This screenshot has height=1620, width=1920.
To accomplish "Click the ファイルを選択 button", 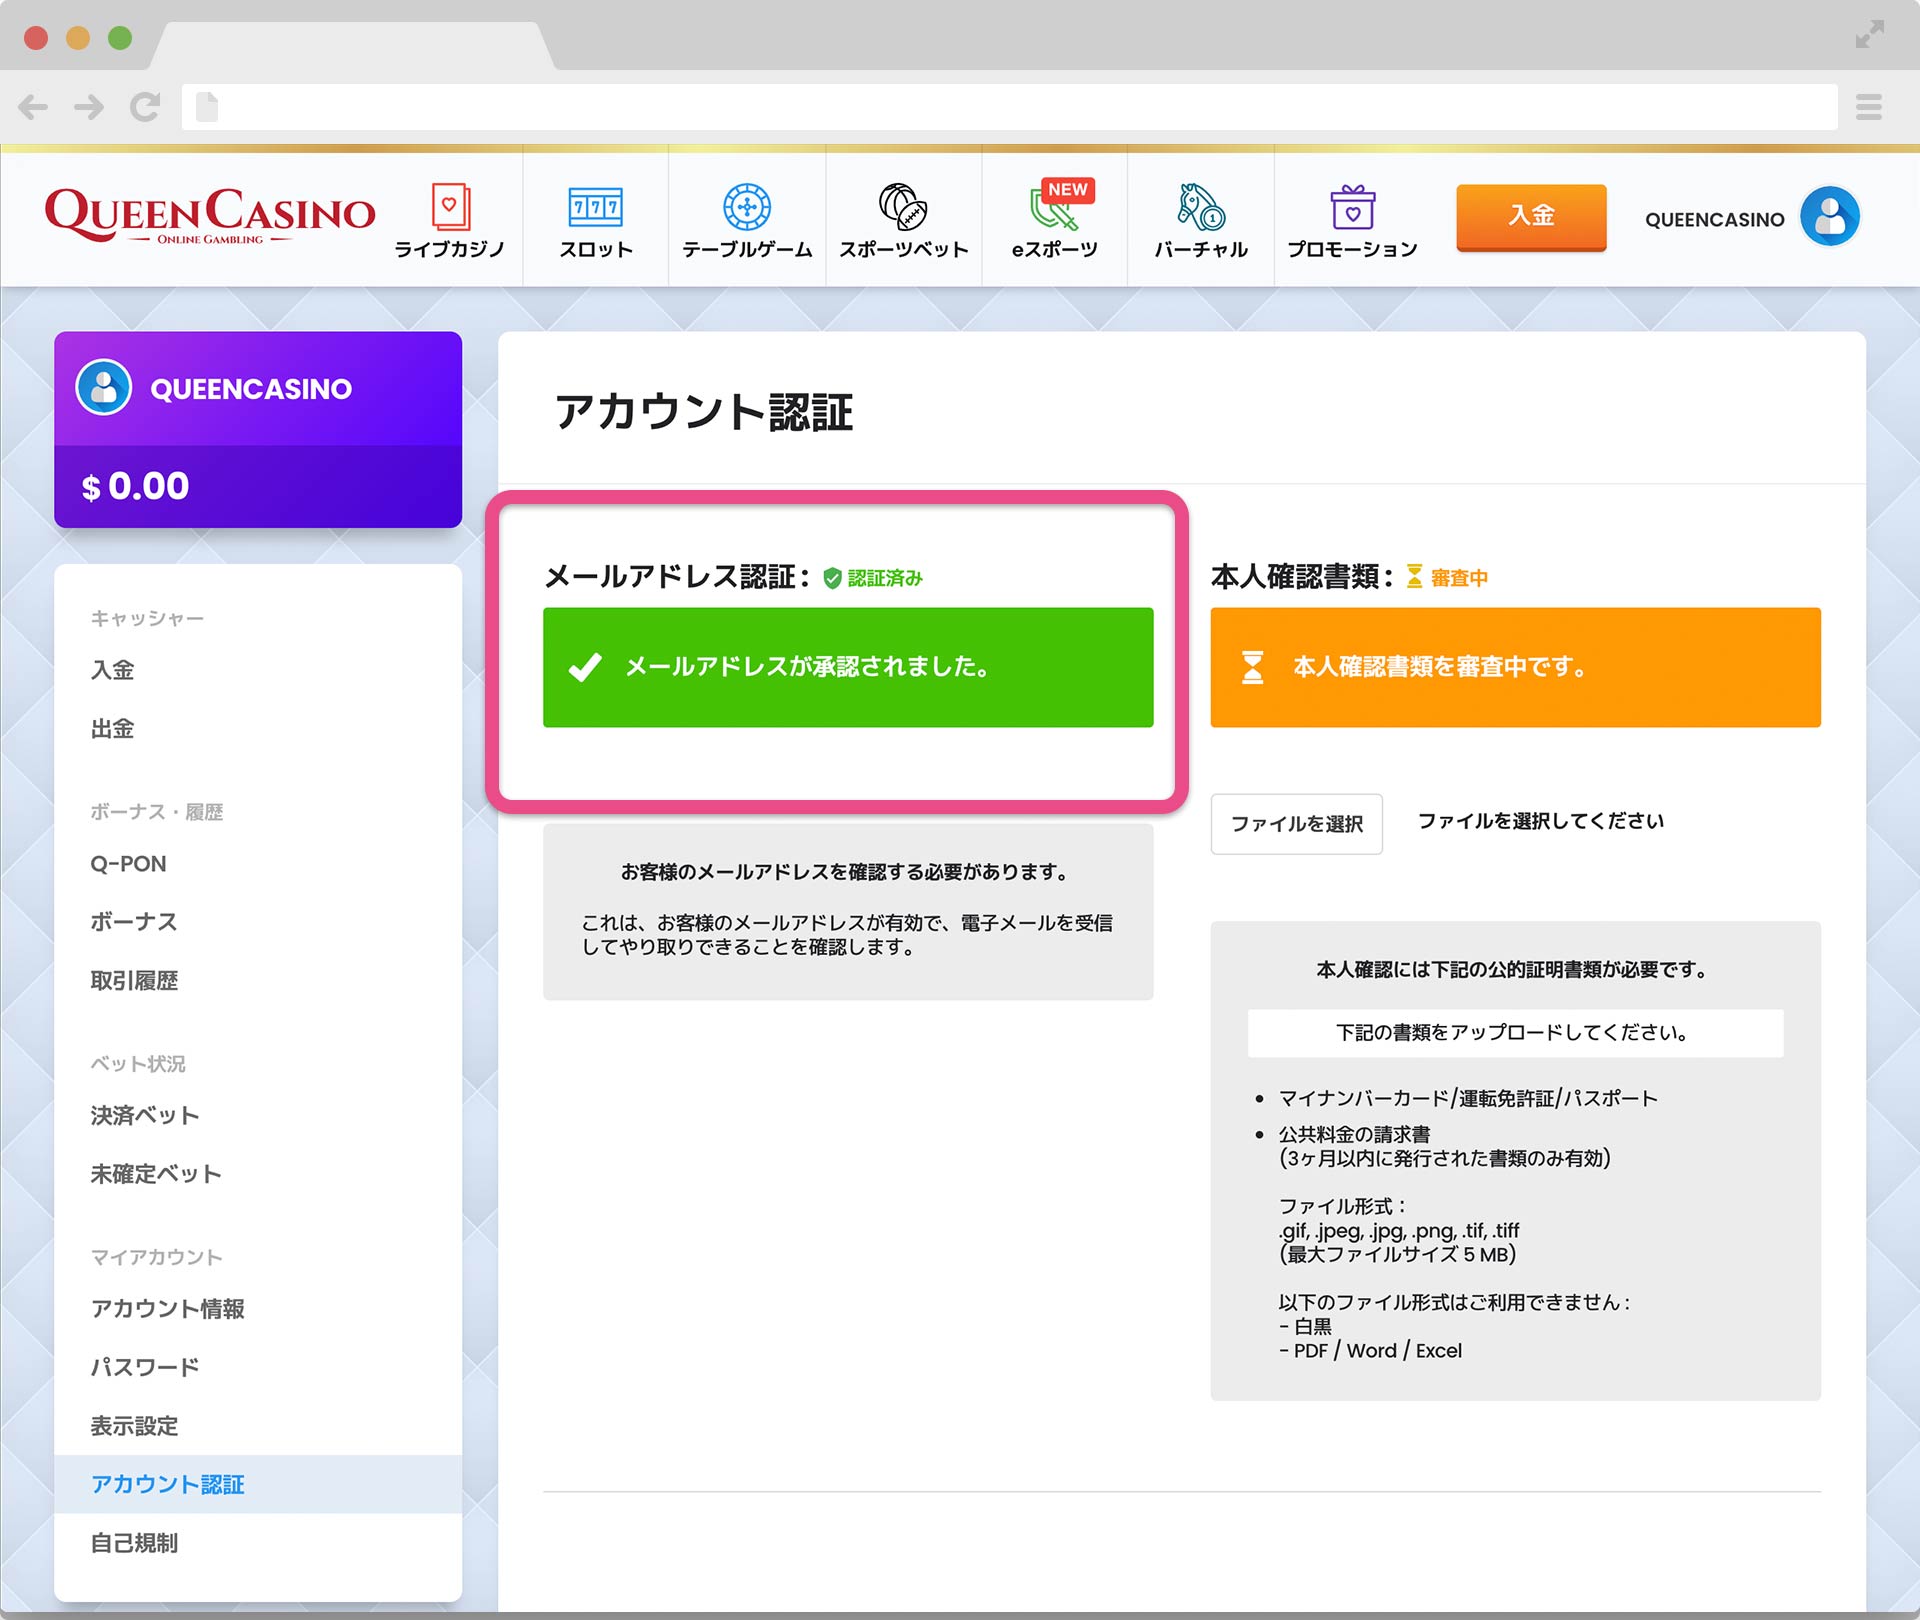I will coord(1296,823).
